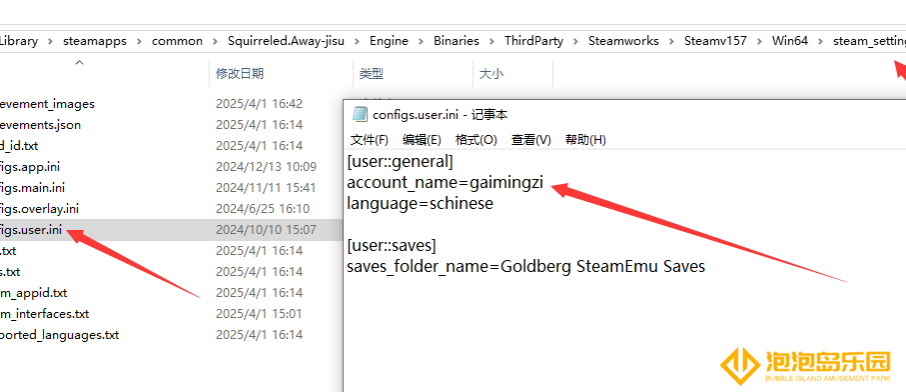Image resolution: width=906 pixels, height=392 pixels.
Task: Go to Steamv157 in the address breadcrumb
Action: 715,41
